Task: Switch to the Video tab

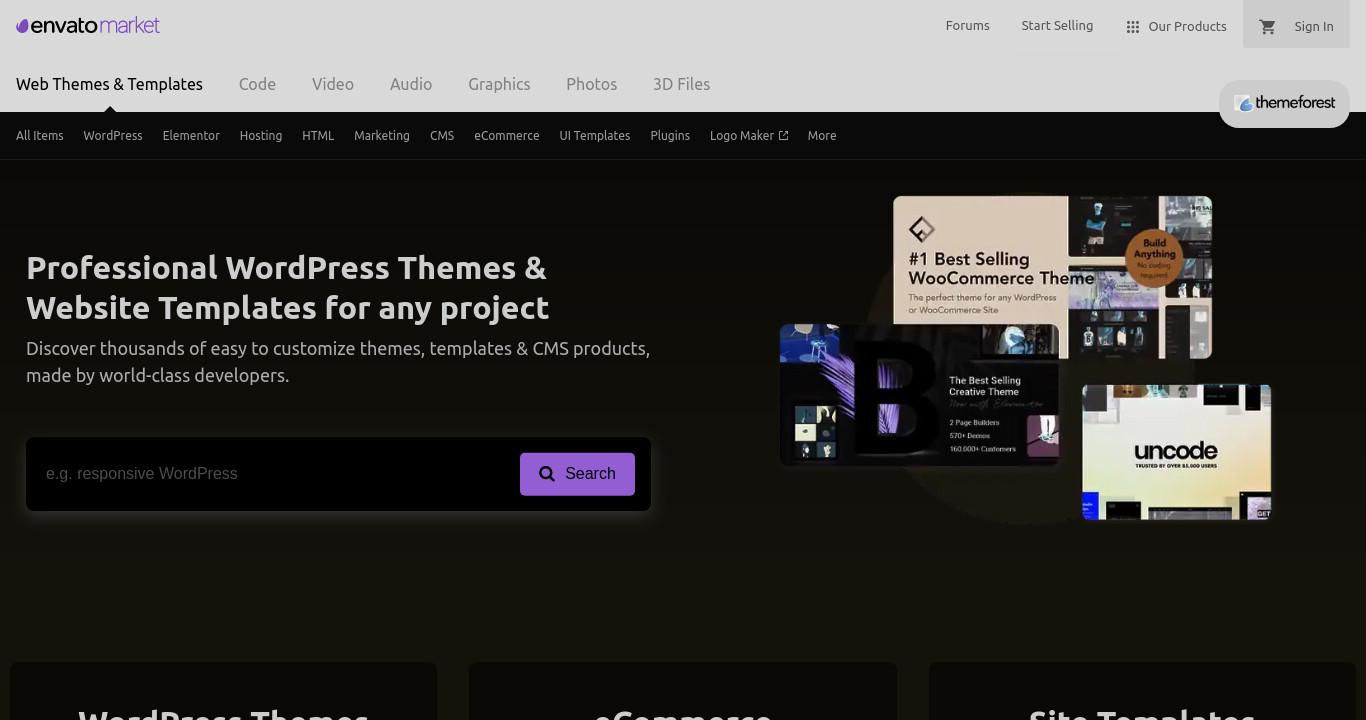Action: tap(333, 84)
